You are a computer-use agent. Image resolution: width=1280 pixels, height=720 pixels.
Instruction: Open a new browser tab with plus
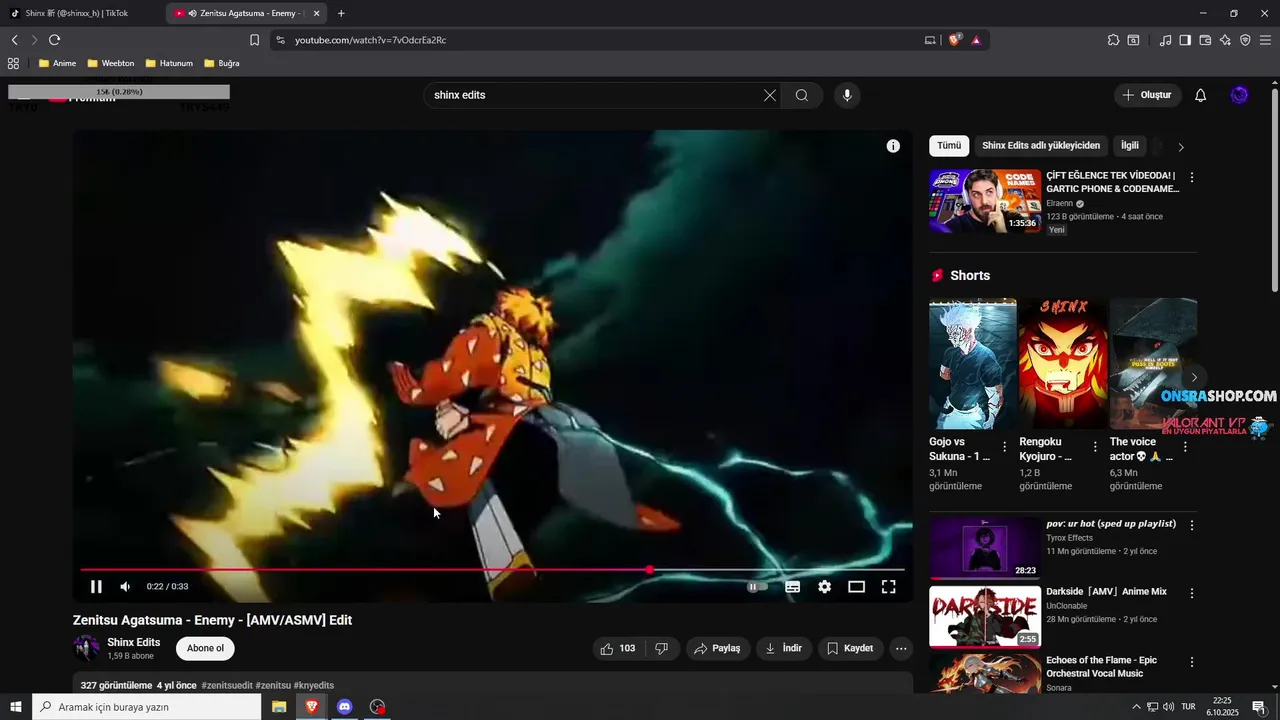coord(341,13)
